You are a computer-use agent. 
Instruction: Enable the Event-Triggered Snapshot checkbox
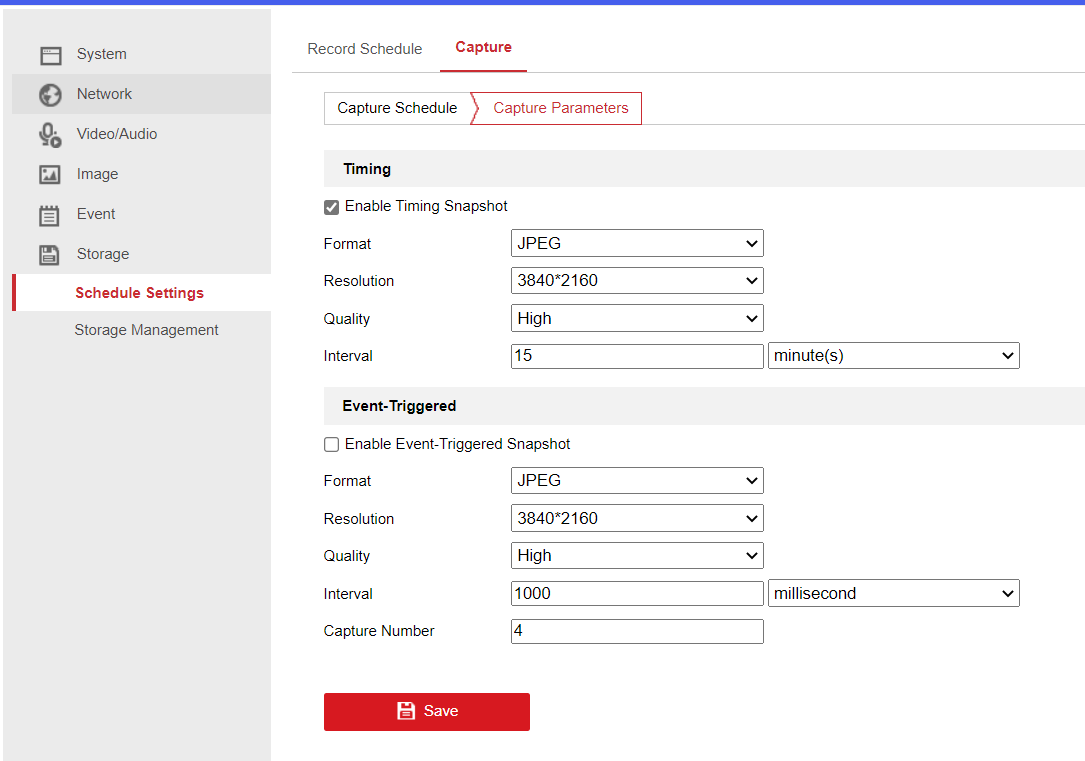tap(332, 444)
